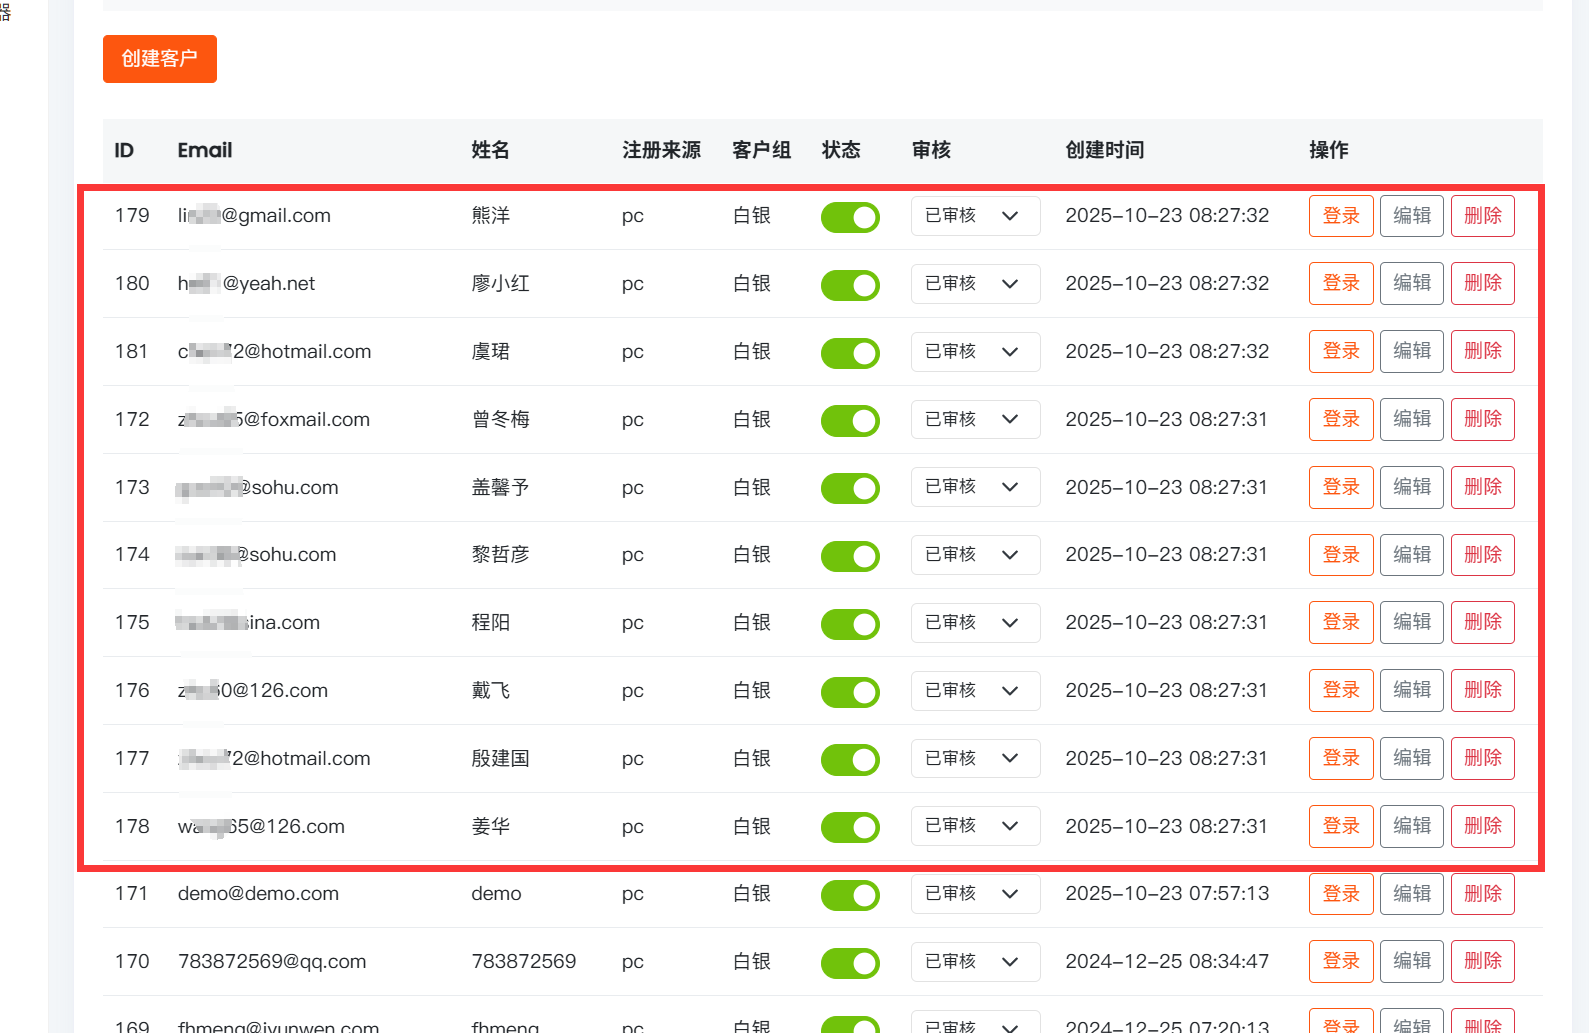Screen dimensions: 1589x1033
Task: Click the 创建客户 button
Action: (x=159, y=59)
